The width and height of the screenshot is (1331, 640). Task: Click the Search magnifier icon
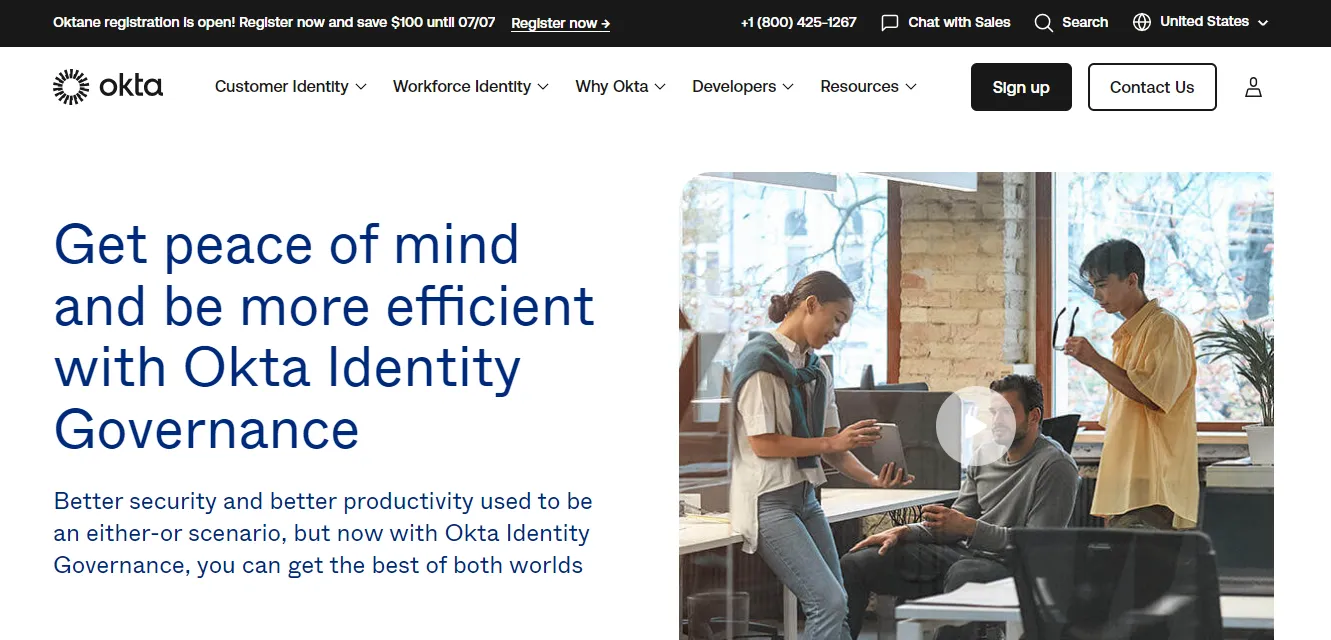click(x=1043, y=22)
